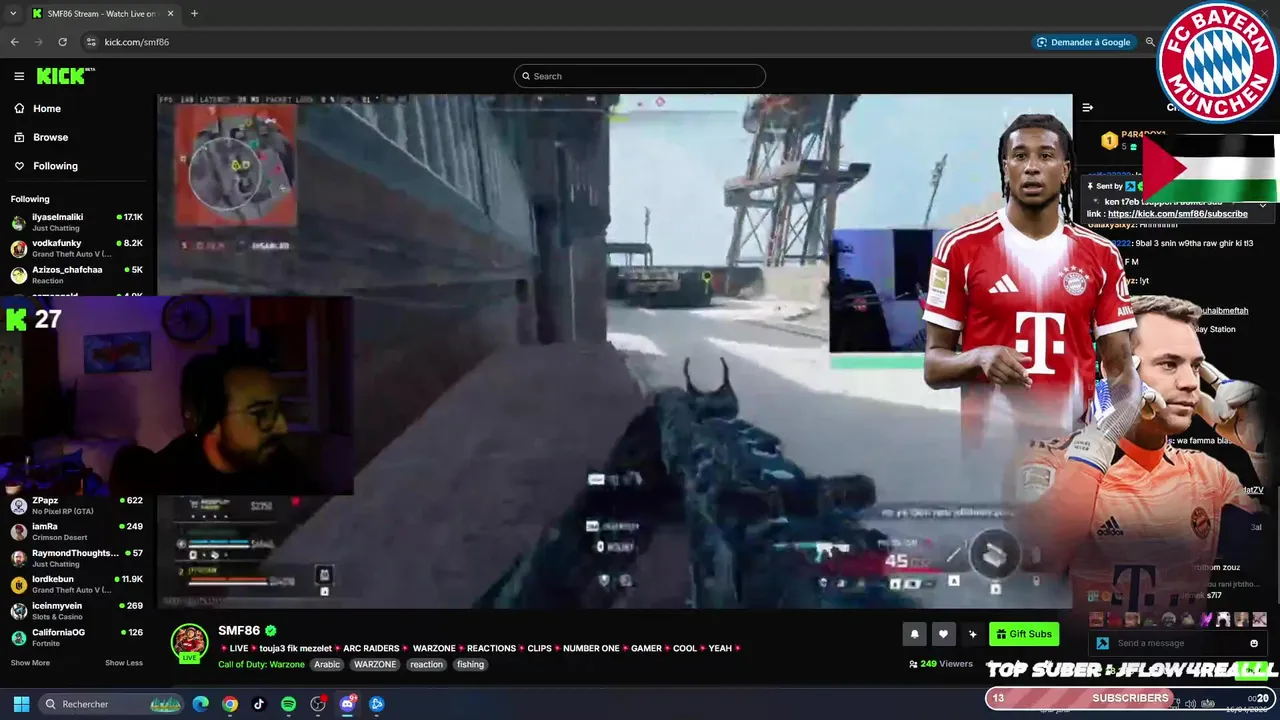The height and width of the screenshot is (720, 1280).
Task: Open TikTok from taskbar
Action: (x=259, y=704)
